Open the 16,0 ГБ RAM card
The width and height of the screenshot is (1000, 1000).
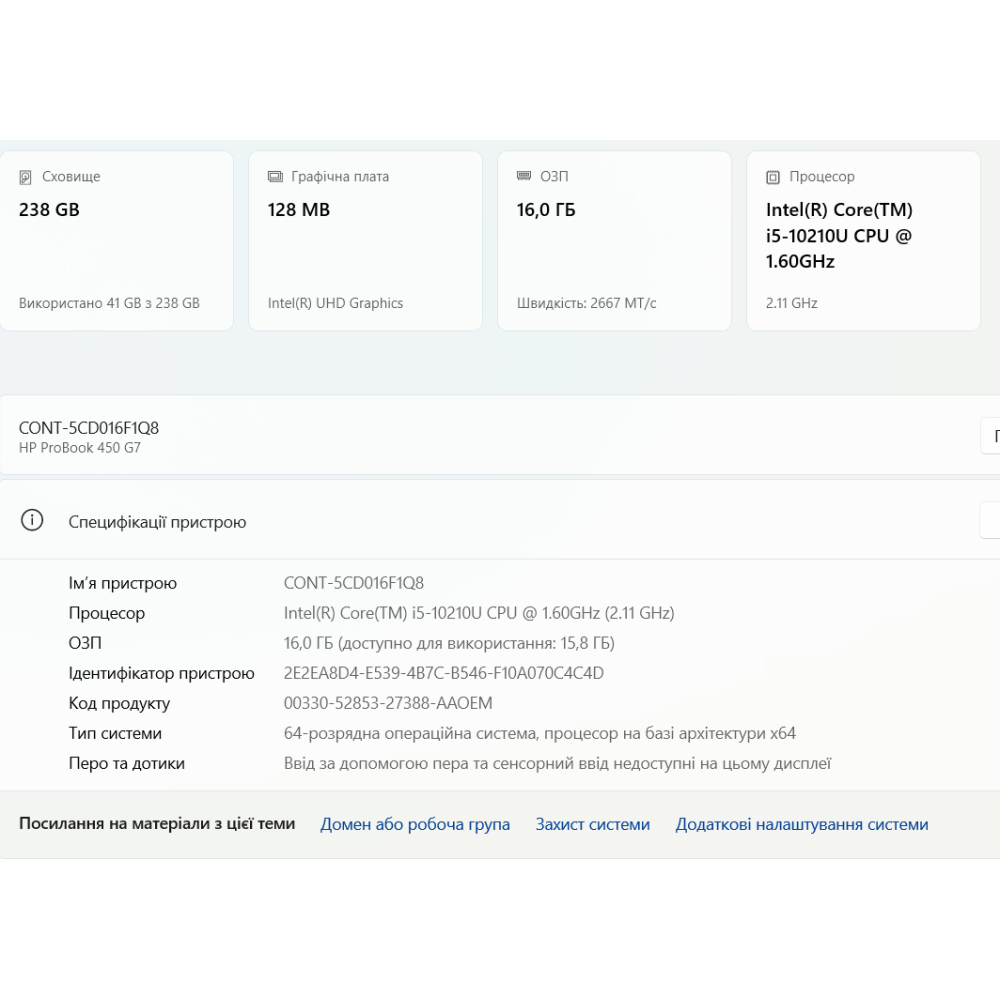coord(614,240)
